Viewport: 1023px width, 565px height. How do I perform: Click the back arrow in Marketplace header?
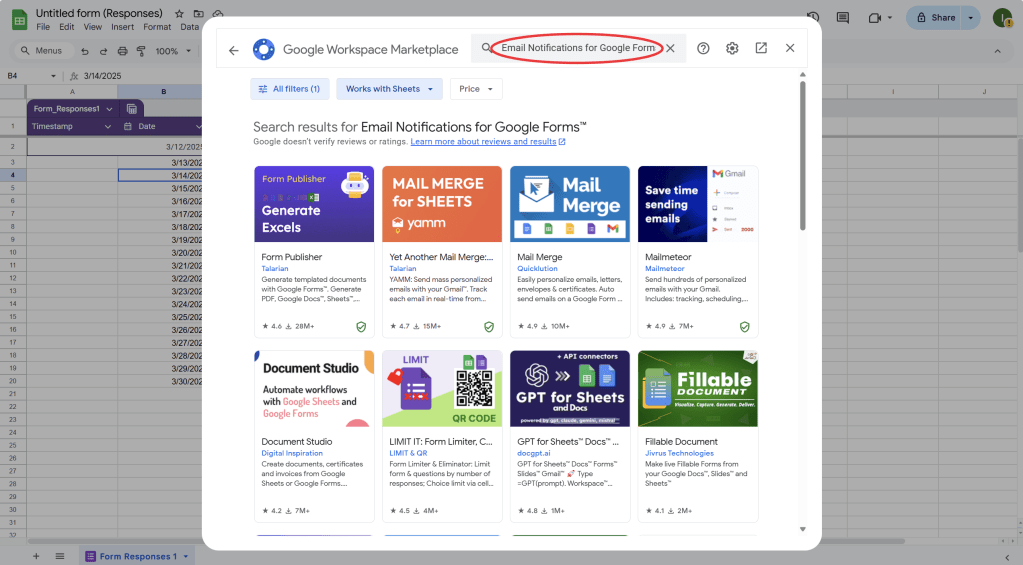[234, 49]
